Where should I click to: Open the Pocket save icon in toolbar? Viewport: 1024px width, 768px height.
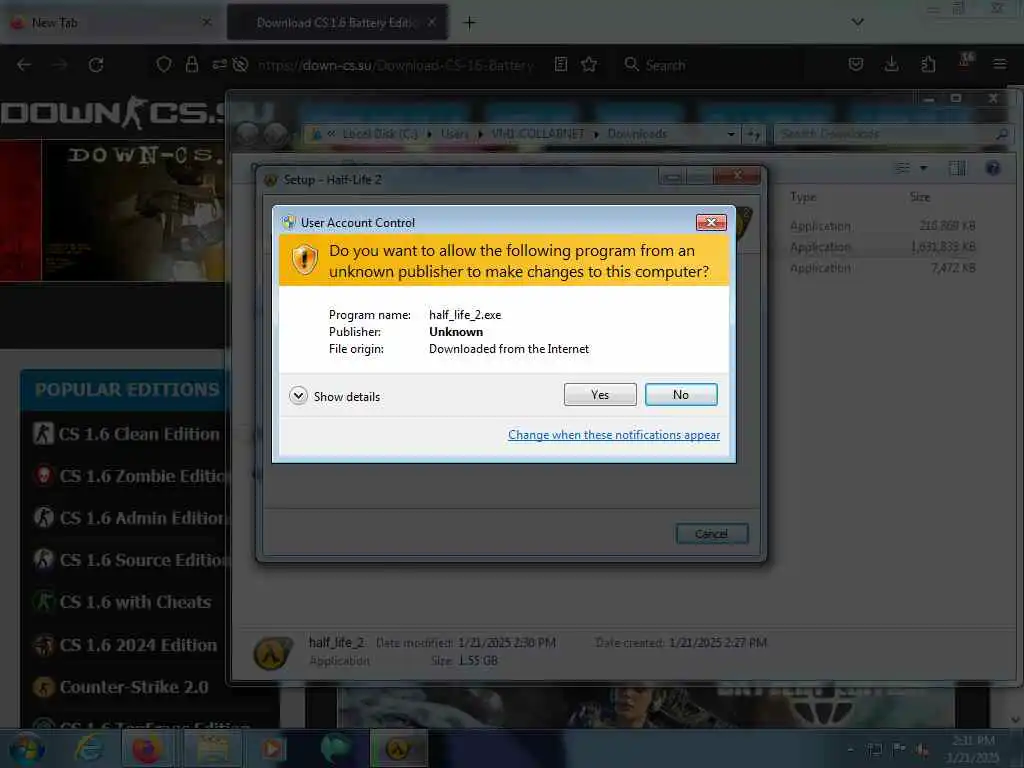tap(856, 64)
